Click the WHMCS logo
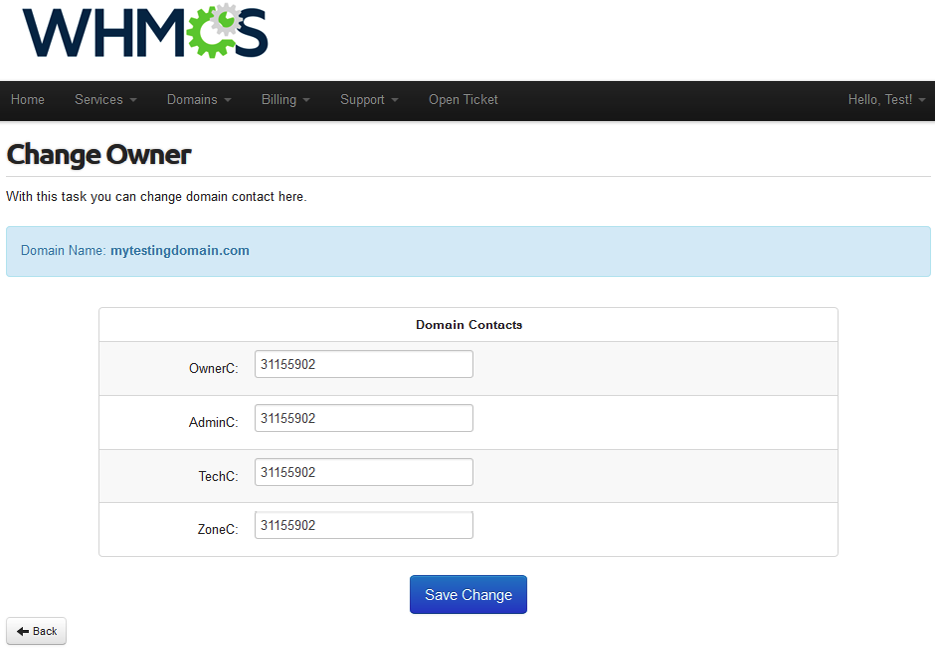 point(145,31)
